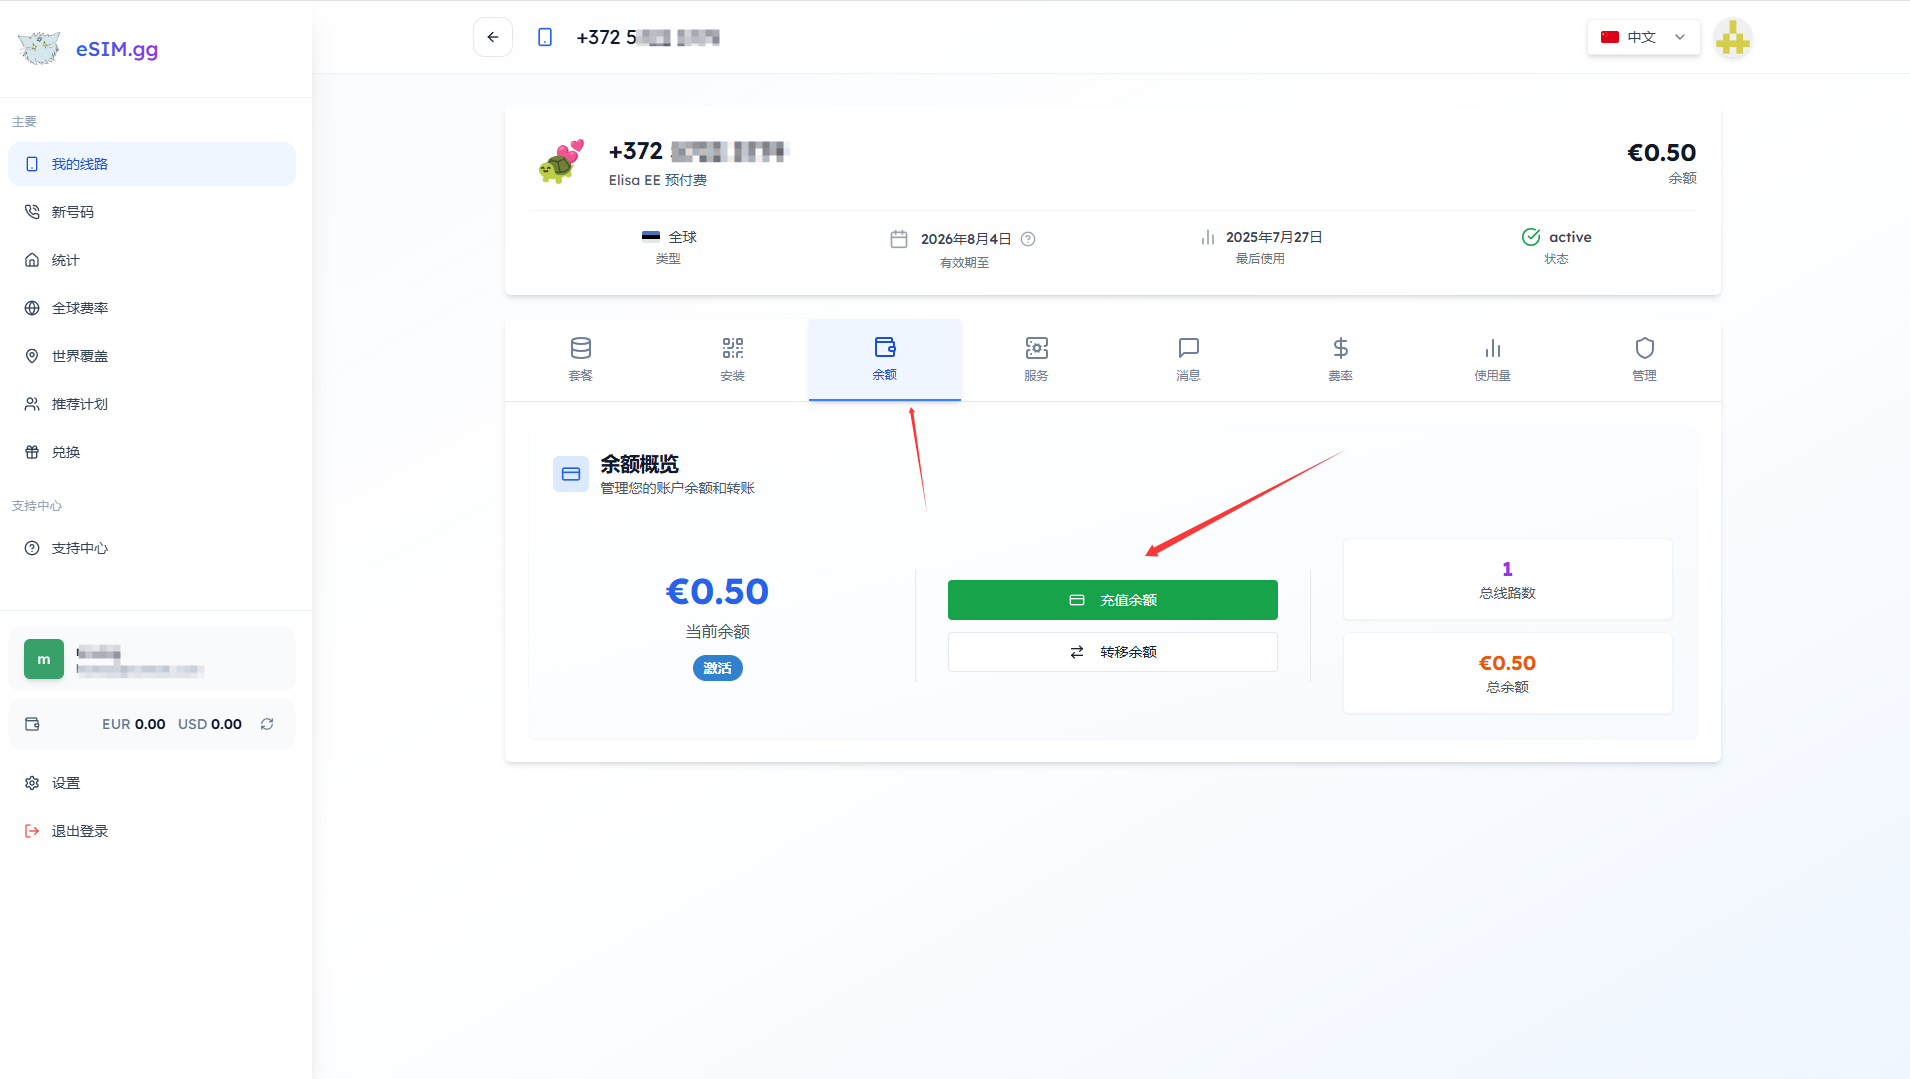Switch to the 服务 tab
This screenshot has width=1910, height=1079.
click(x=1036, y=359)
